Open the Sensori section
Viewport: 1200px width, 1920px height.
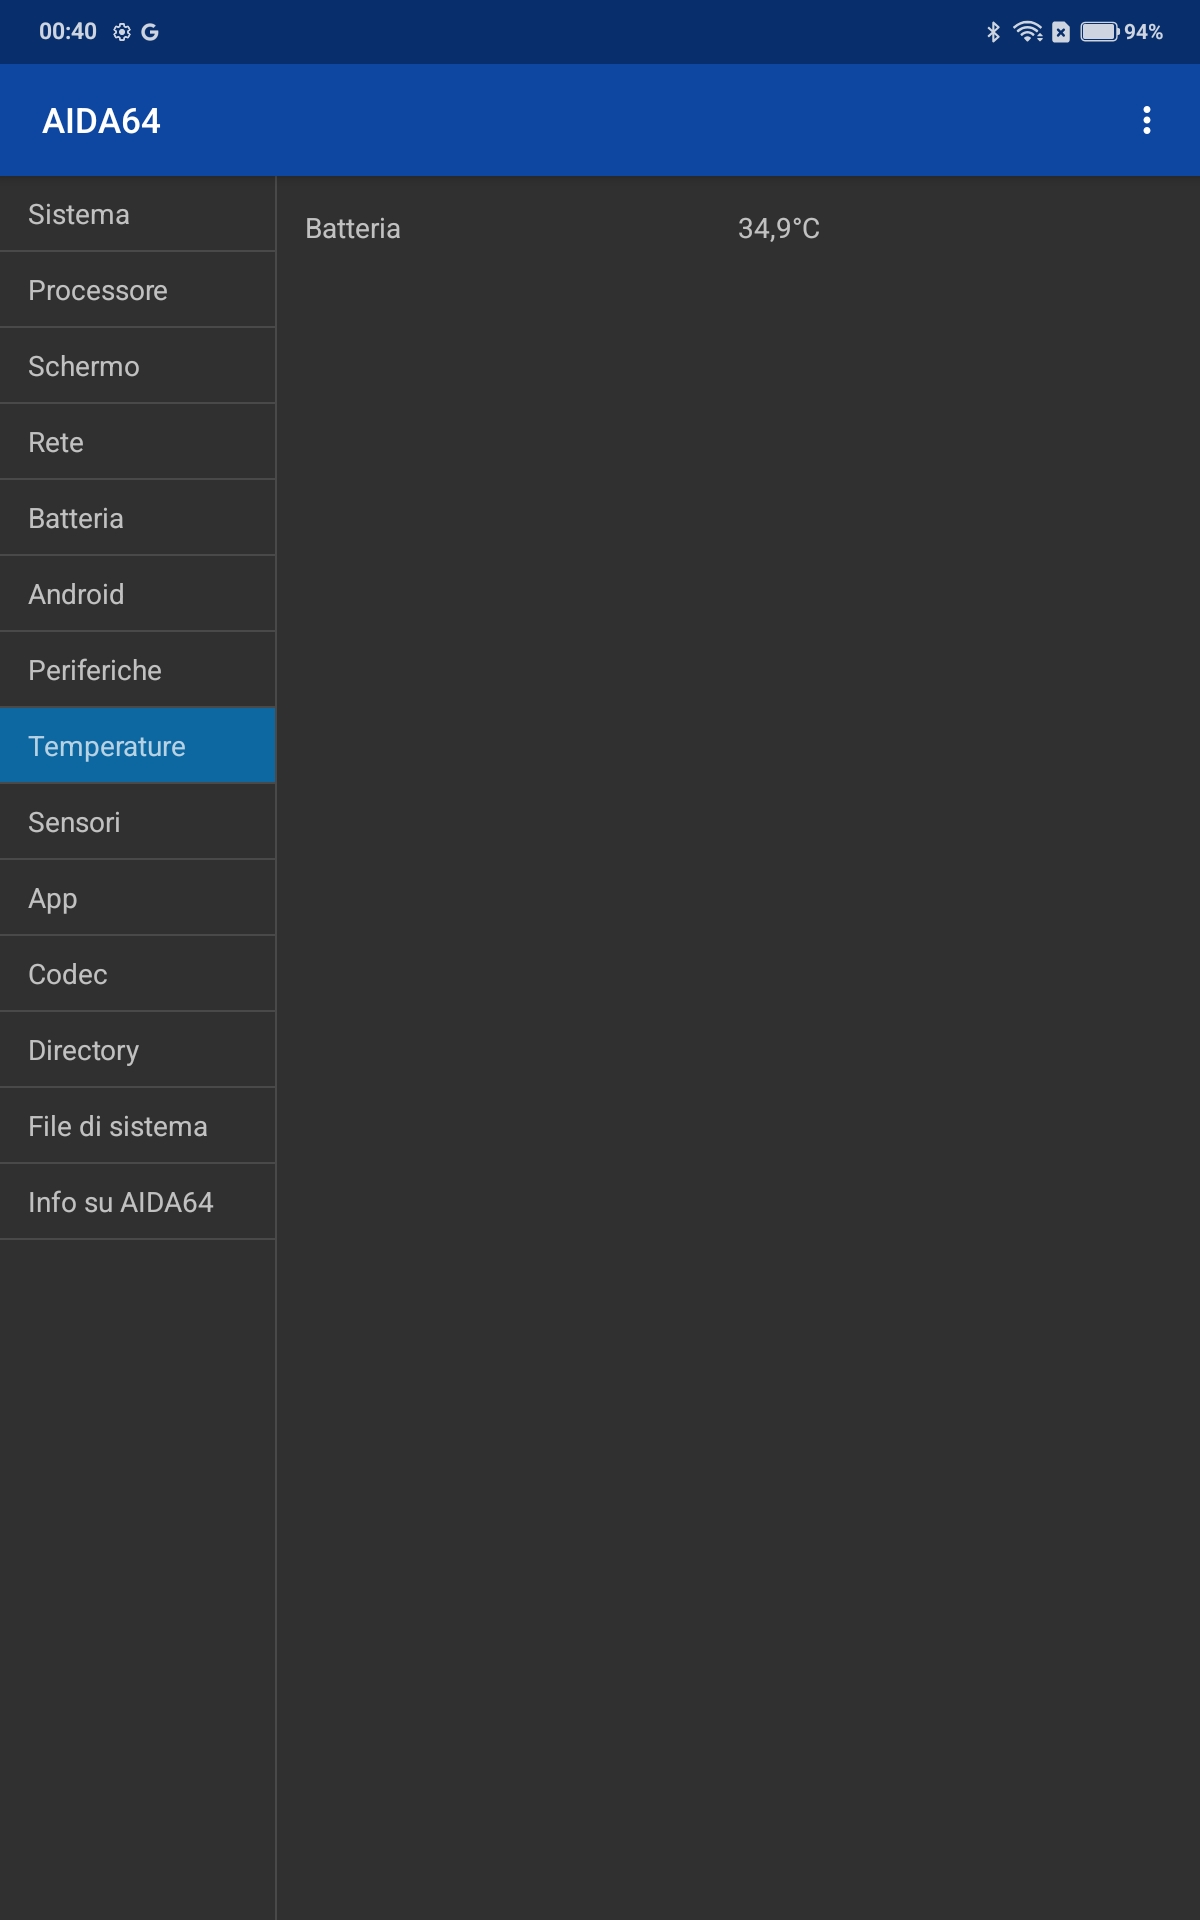coord(138,822)
